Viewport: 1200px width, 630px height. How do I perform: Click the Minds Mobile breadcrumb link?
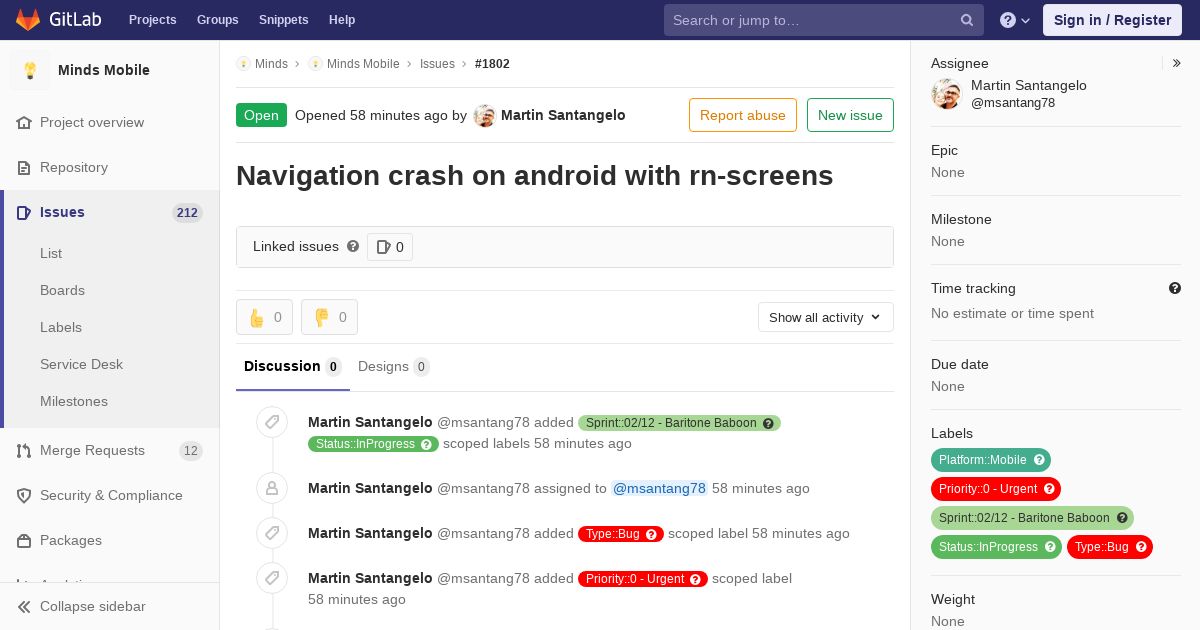pos(363,63)
